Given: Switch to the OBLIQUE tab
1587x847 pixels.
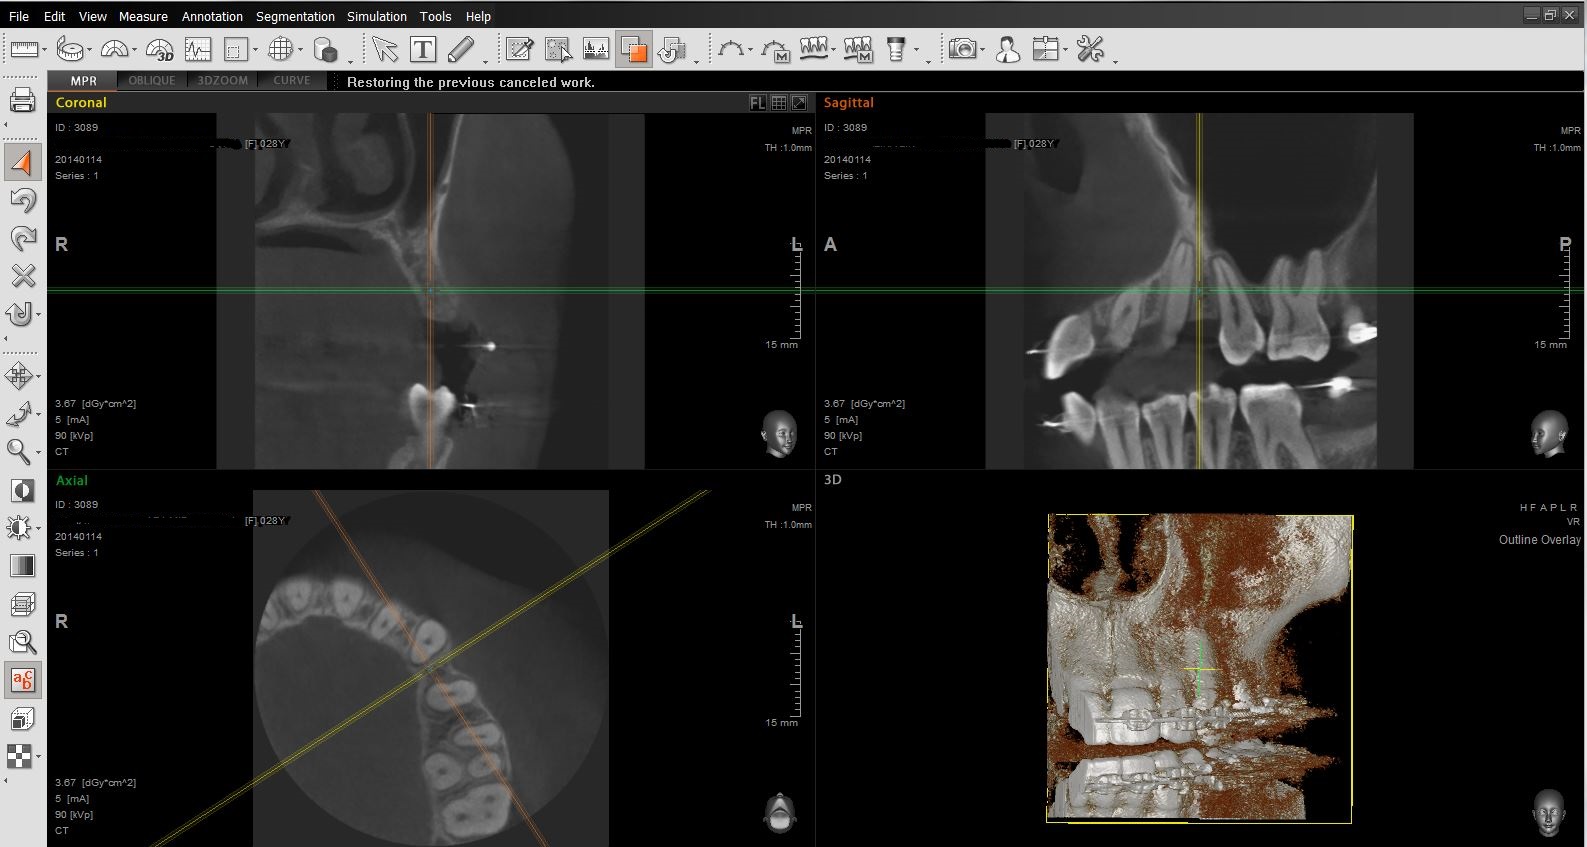Looking at the screenshot, I should pyautogui.click(x=152, y=81).
